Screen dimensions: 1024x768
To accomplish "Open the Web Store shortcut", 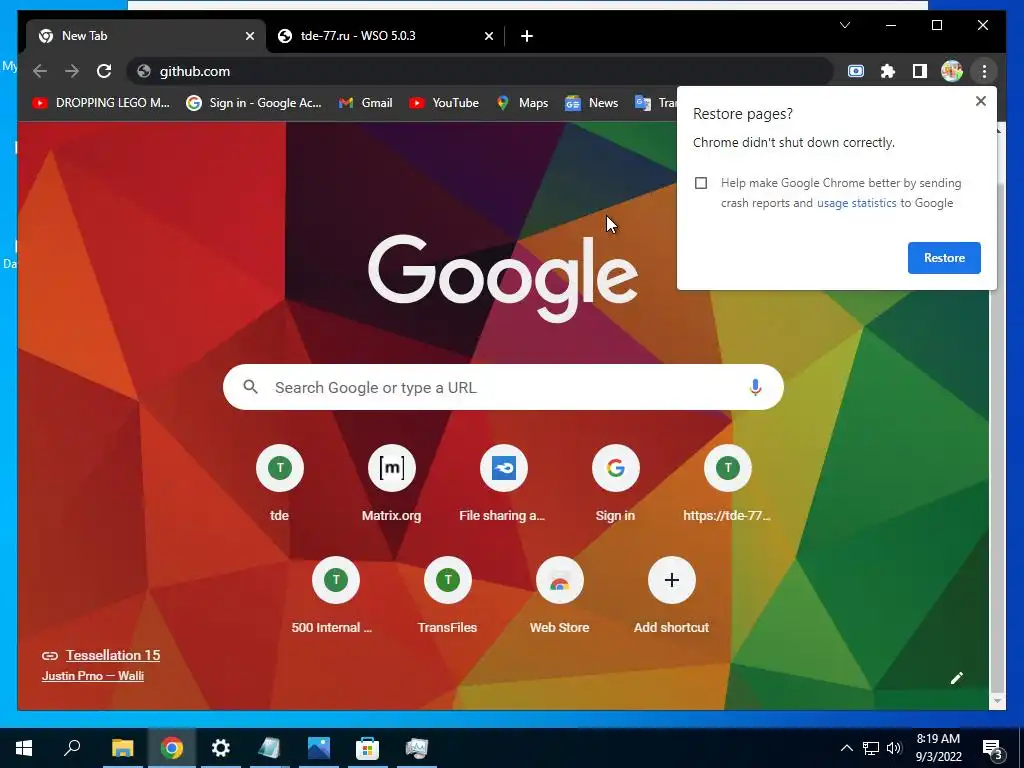I will [x=560, y=594].
